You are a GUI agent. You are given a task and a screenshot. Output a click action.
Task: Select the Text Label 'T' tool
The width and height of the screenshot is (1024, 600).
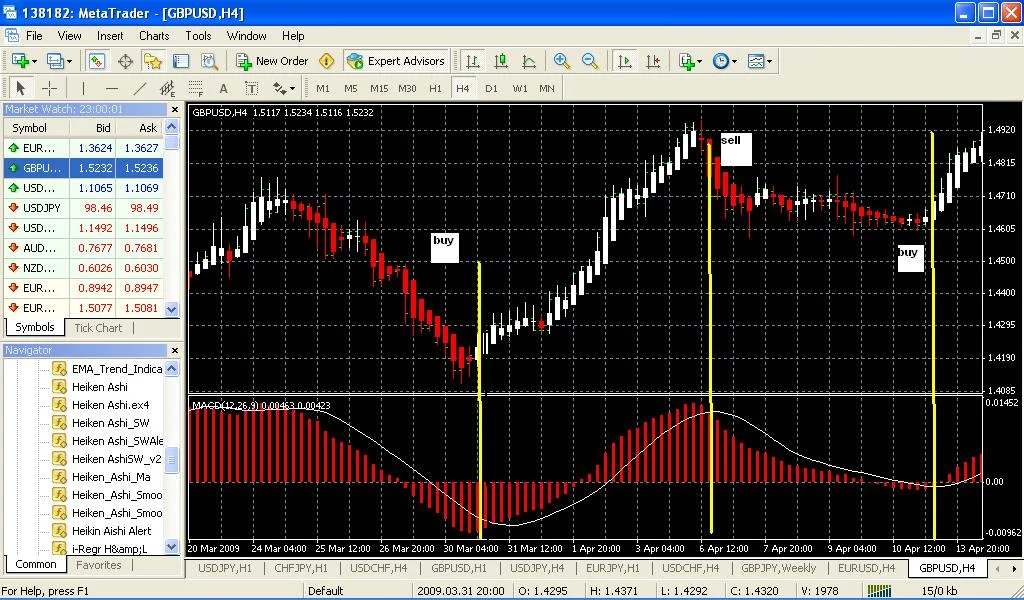tap(251, 88)
